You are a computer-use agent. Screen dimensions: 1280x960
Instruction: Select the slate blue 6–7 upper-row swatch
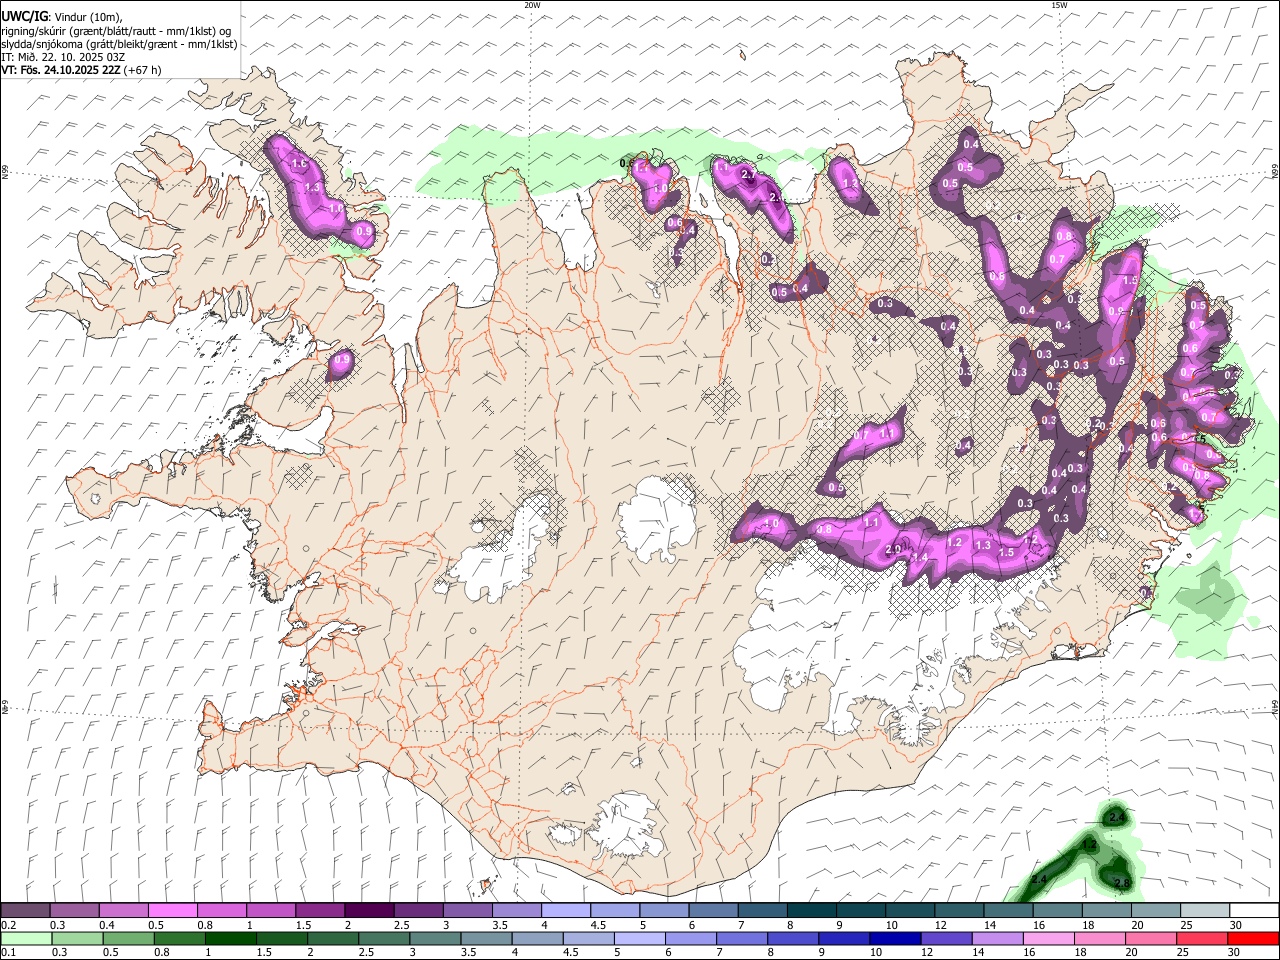click(713, 911)
